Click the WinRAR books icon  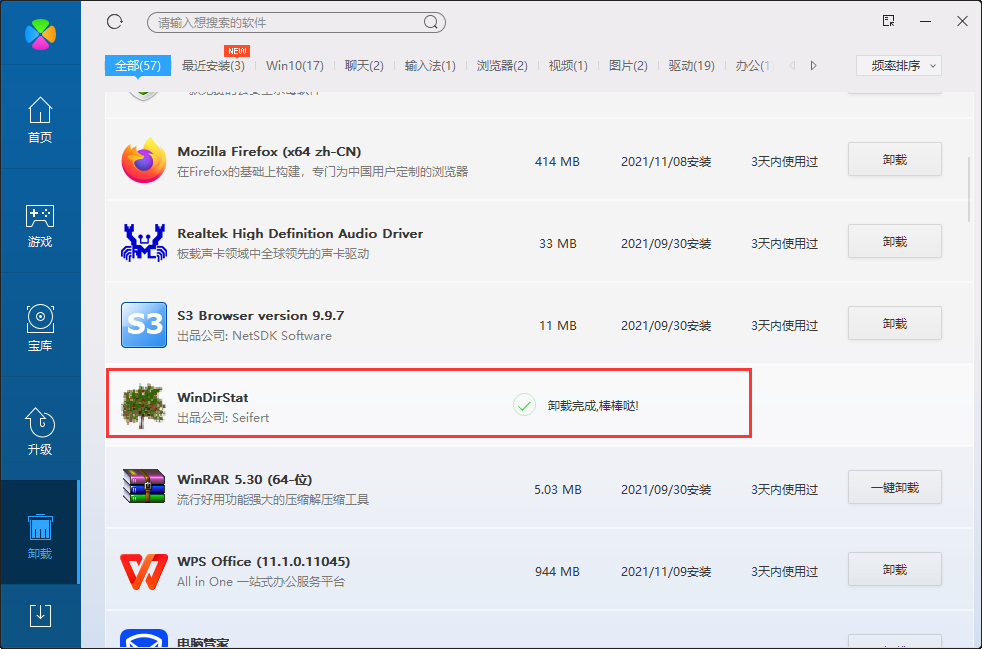pos(144,486)
